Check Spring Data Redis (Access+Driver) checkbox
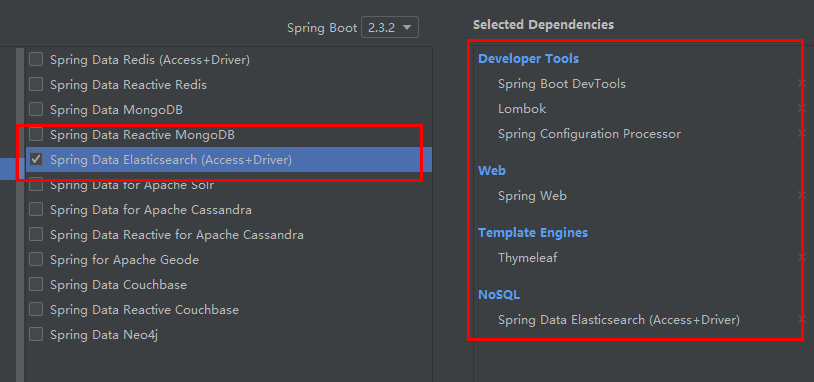The height and width of the screenshot is (382, 814). click(36, 60)
